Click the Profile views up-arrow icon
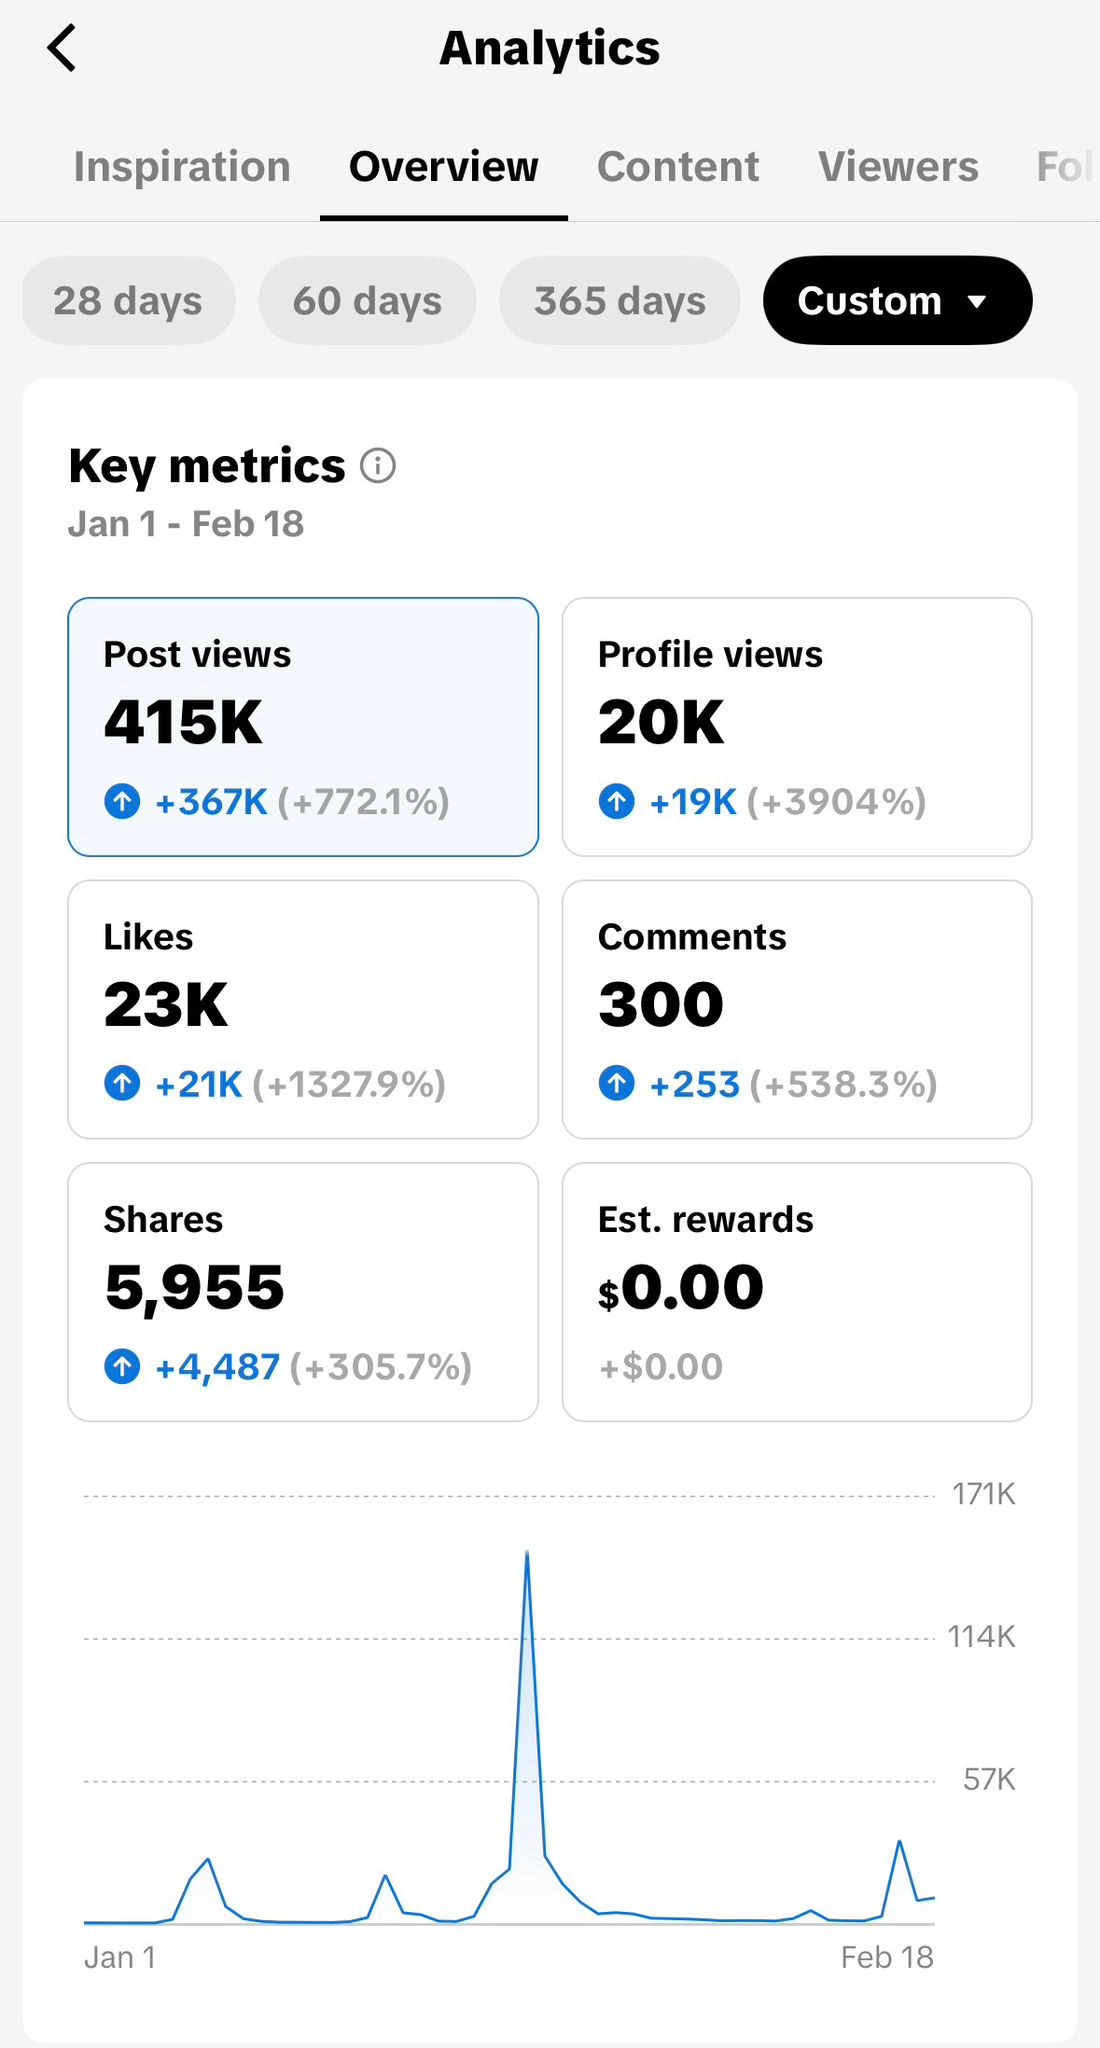 point(616,801)
